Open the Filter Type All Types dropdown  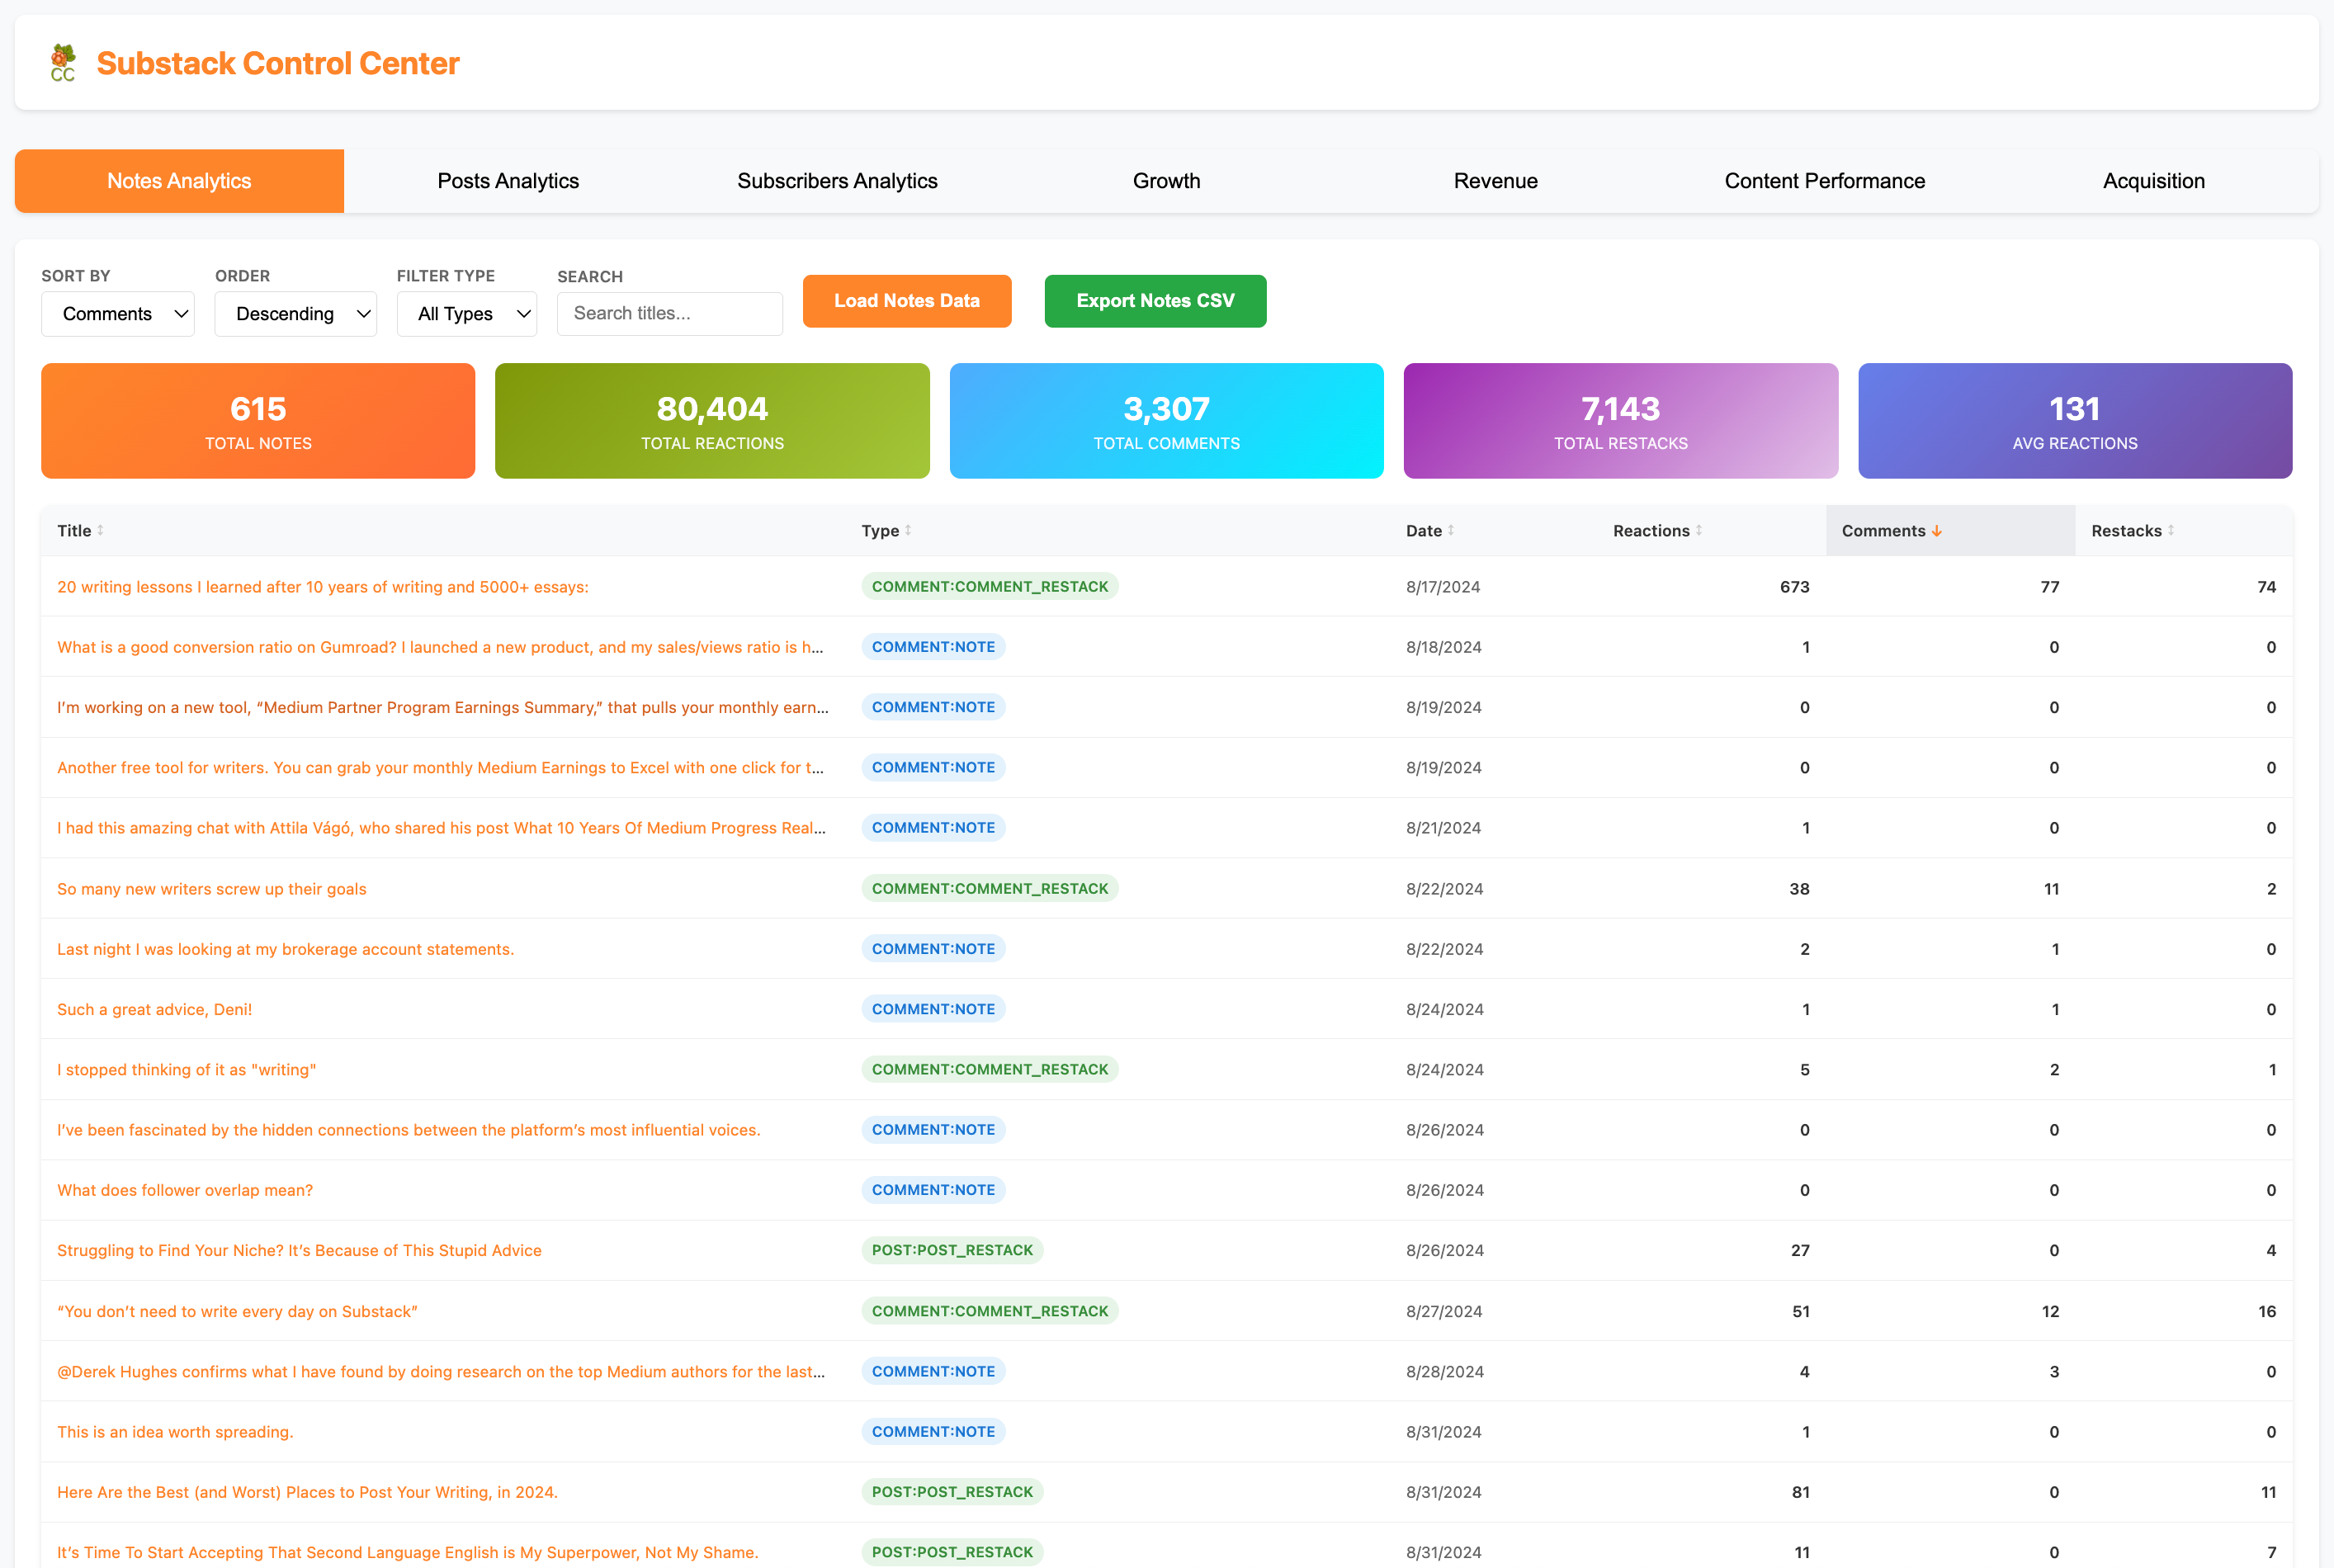coord(467,314)
